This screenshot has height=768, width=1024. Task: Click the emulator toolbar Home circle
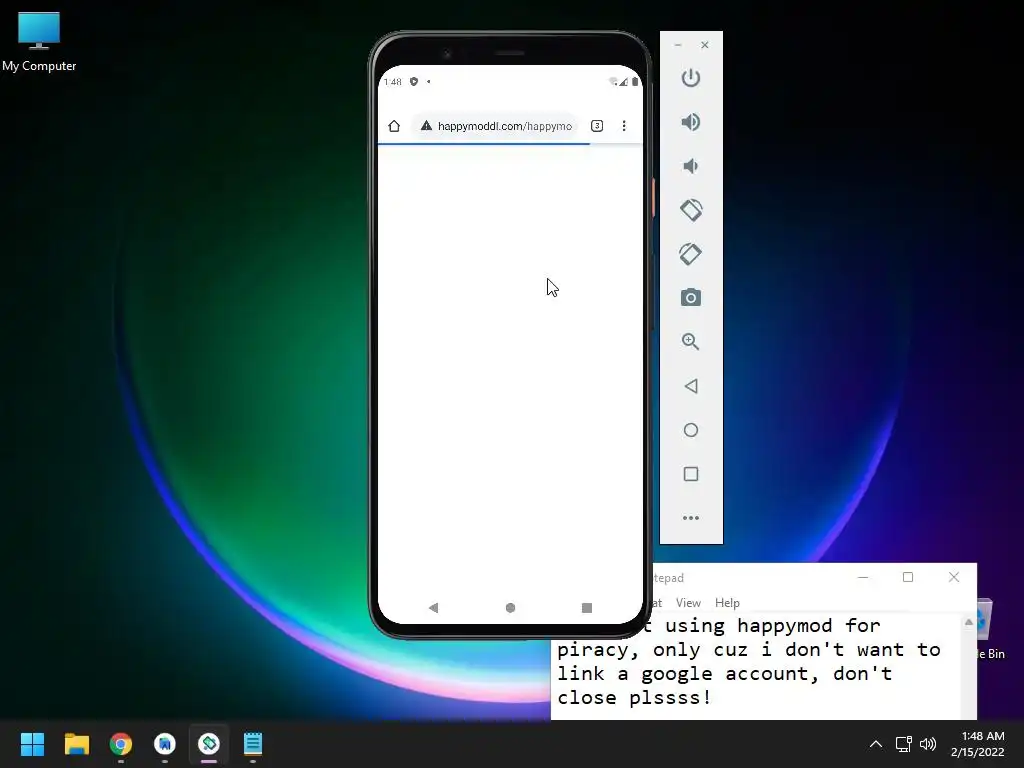[690, 430]
